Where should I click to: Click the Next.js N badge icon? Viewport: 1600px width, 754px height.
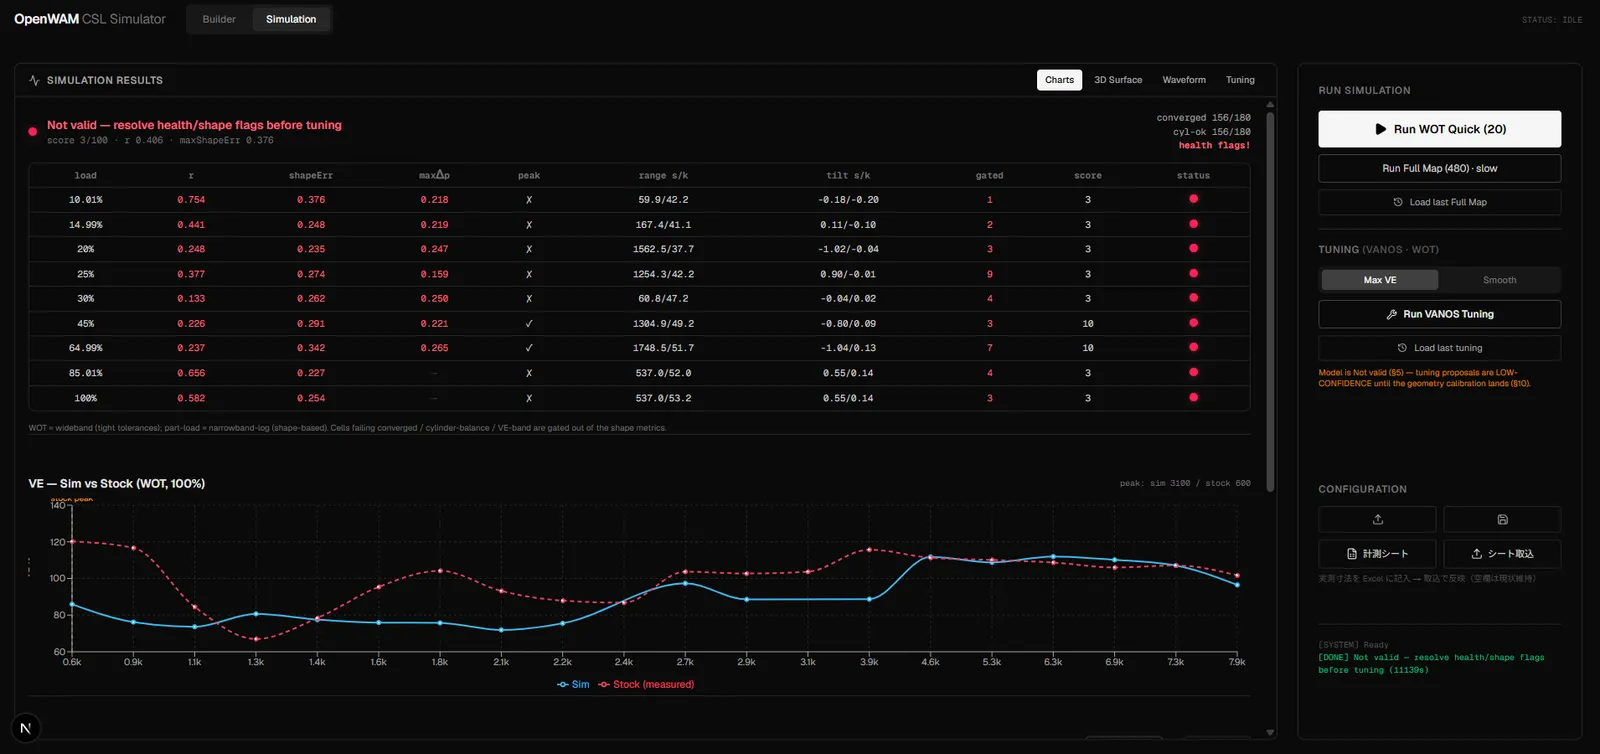pos(26,728)
